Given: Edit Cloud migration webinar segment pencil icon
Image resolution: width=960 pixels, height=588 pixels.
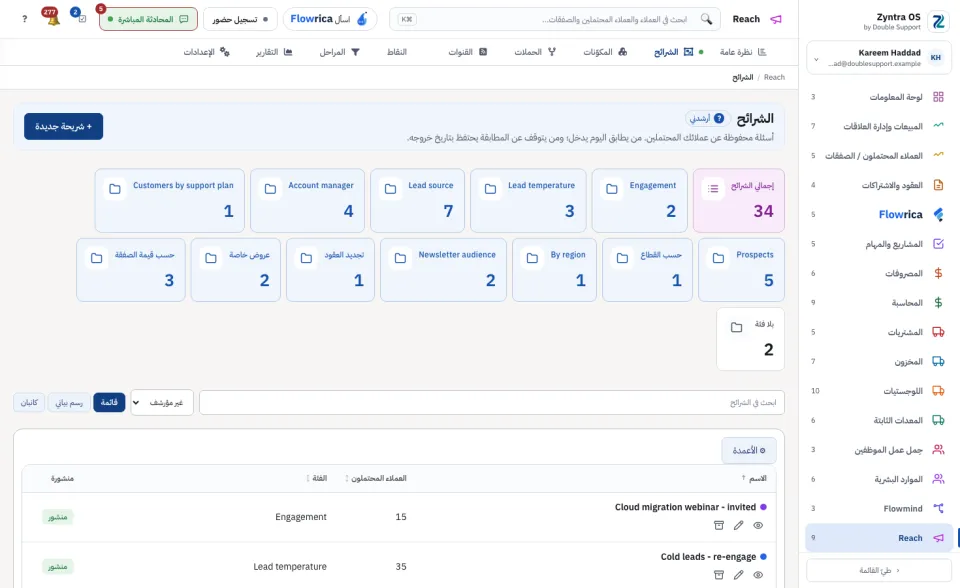Looking at the screenshot, I should pos(738,526).
